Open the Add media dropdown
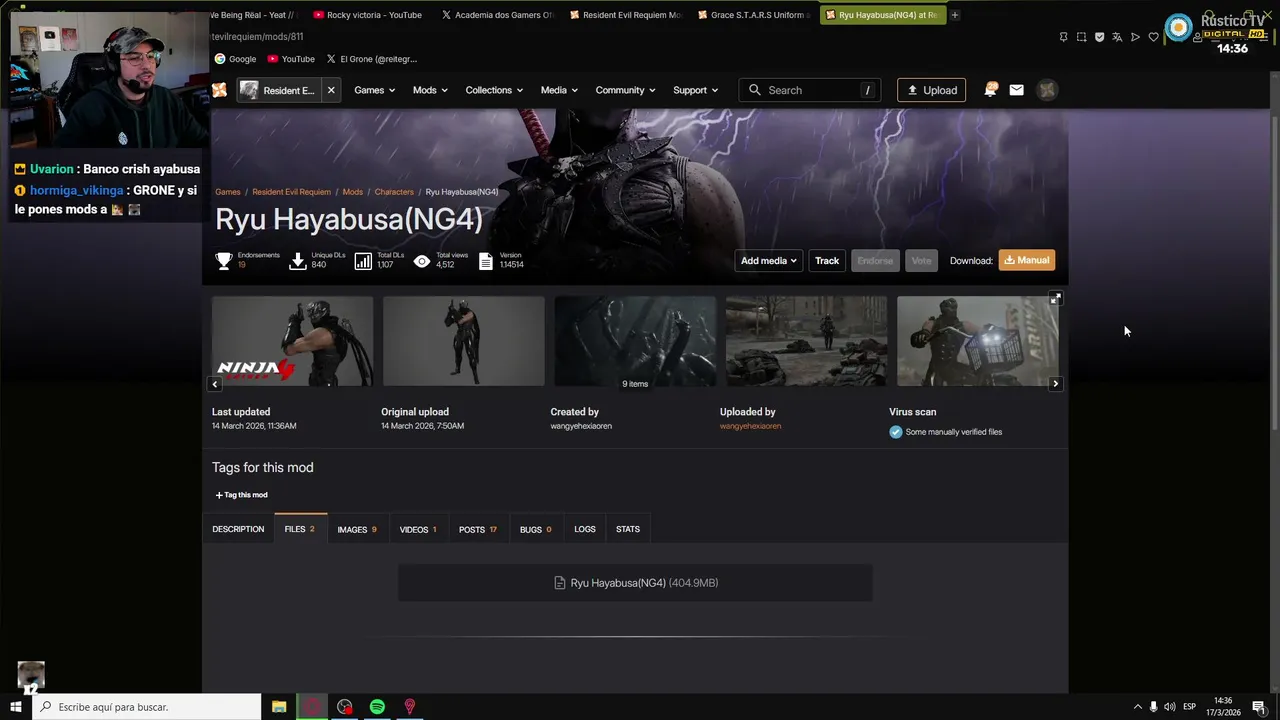This screenshot has width=1280, height=720. (768, 261)
